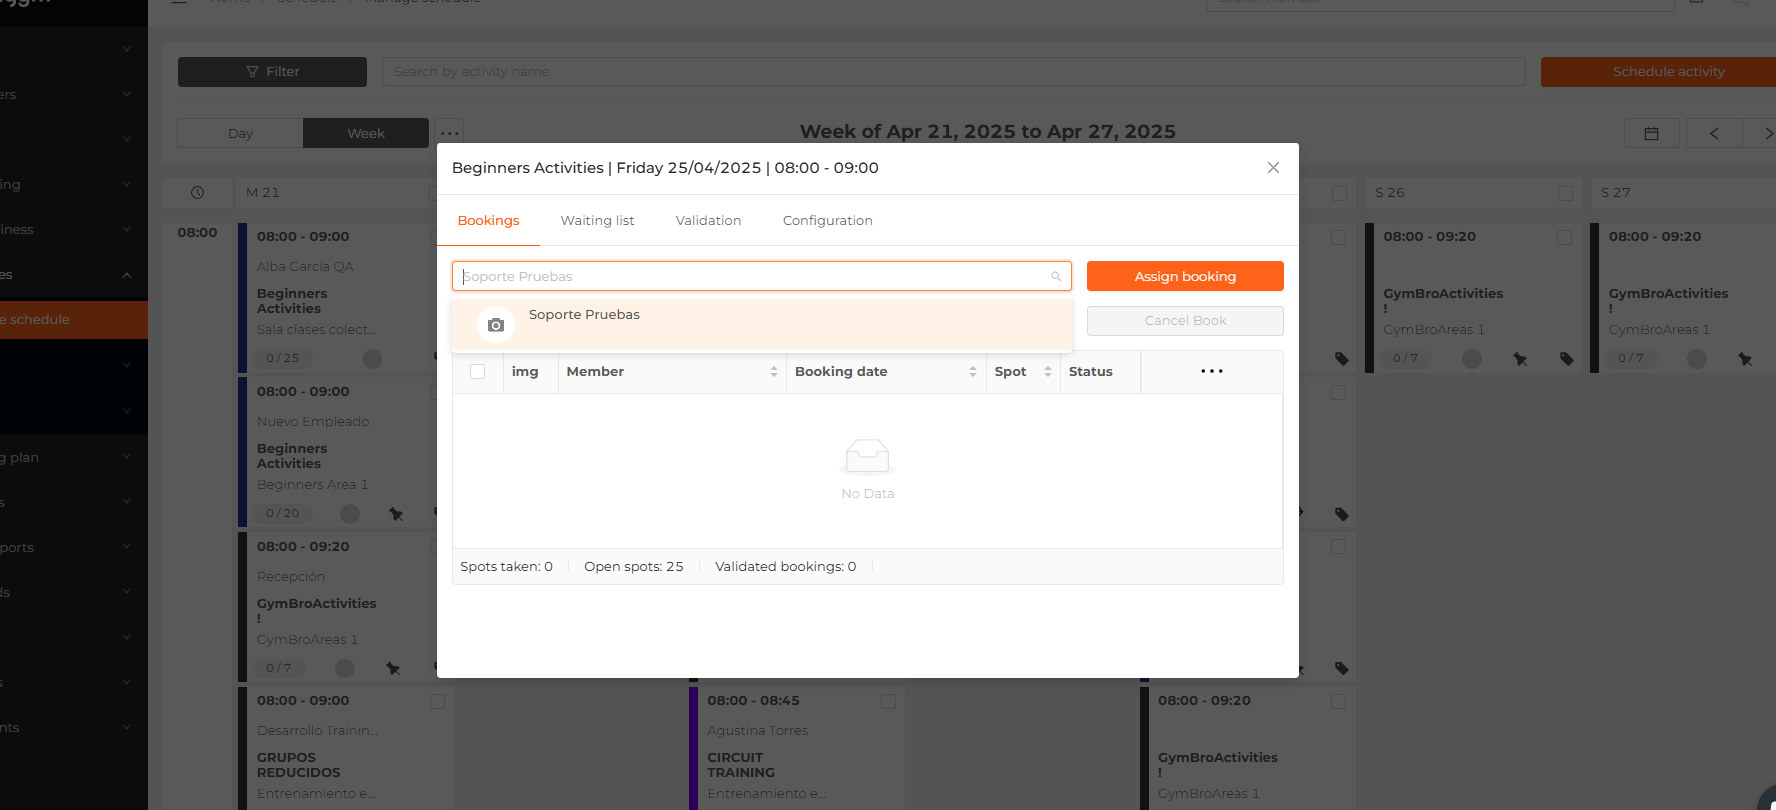
Task: Focus the Search by activity name field
Action: (953, 72)
